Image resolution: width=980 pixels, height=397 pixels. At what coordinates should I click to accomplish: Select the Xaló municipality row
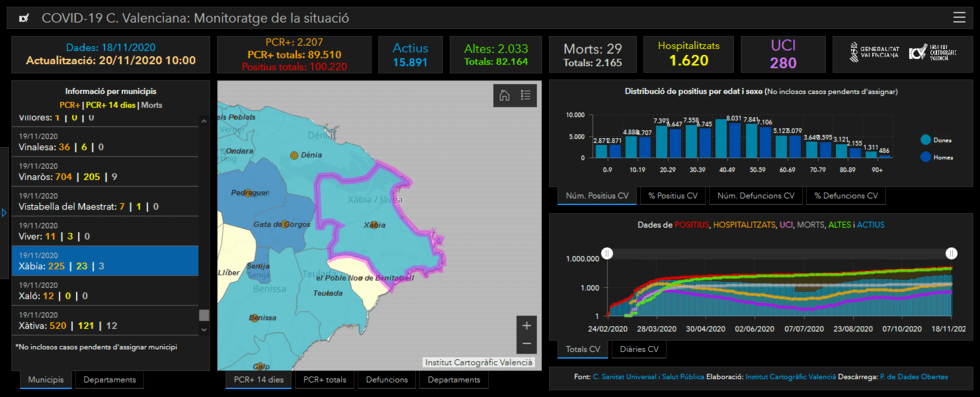click(x=105, y=290)
